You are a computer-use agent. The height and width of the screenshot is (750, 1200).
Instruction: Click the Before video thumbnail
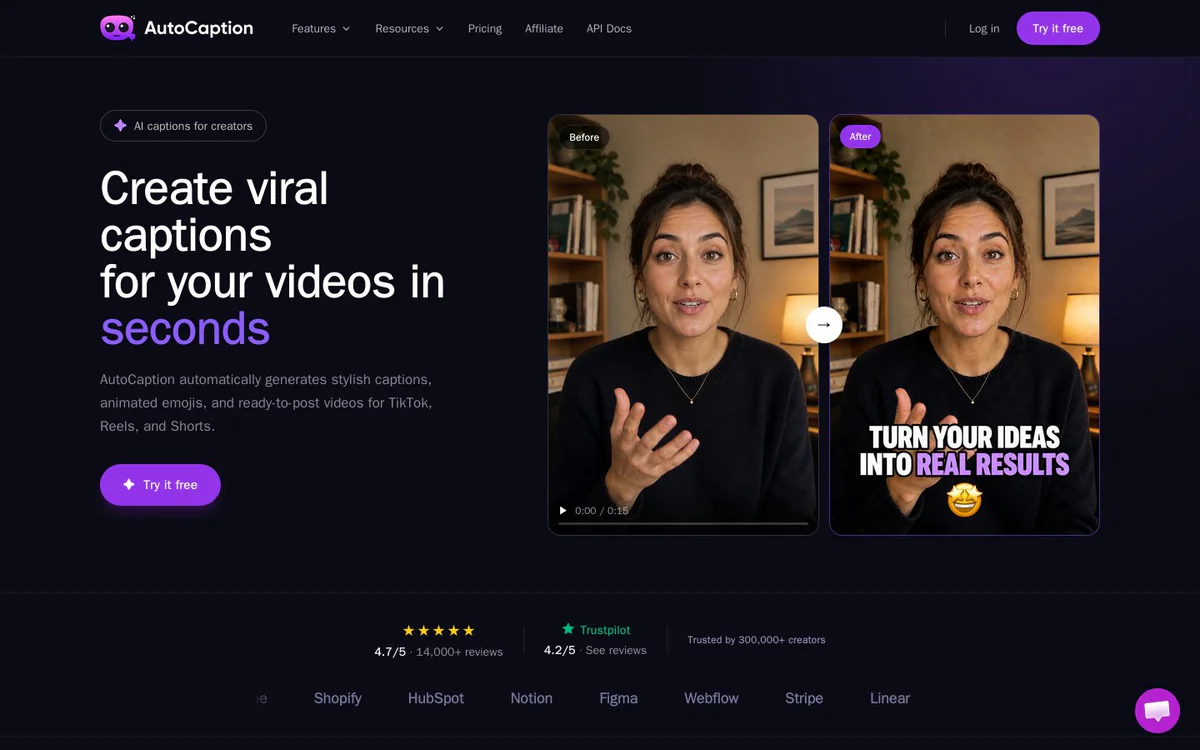(683, 325)
